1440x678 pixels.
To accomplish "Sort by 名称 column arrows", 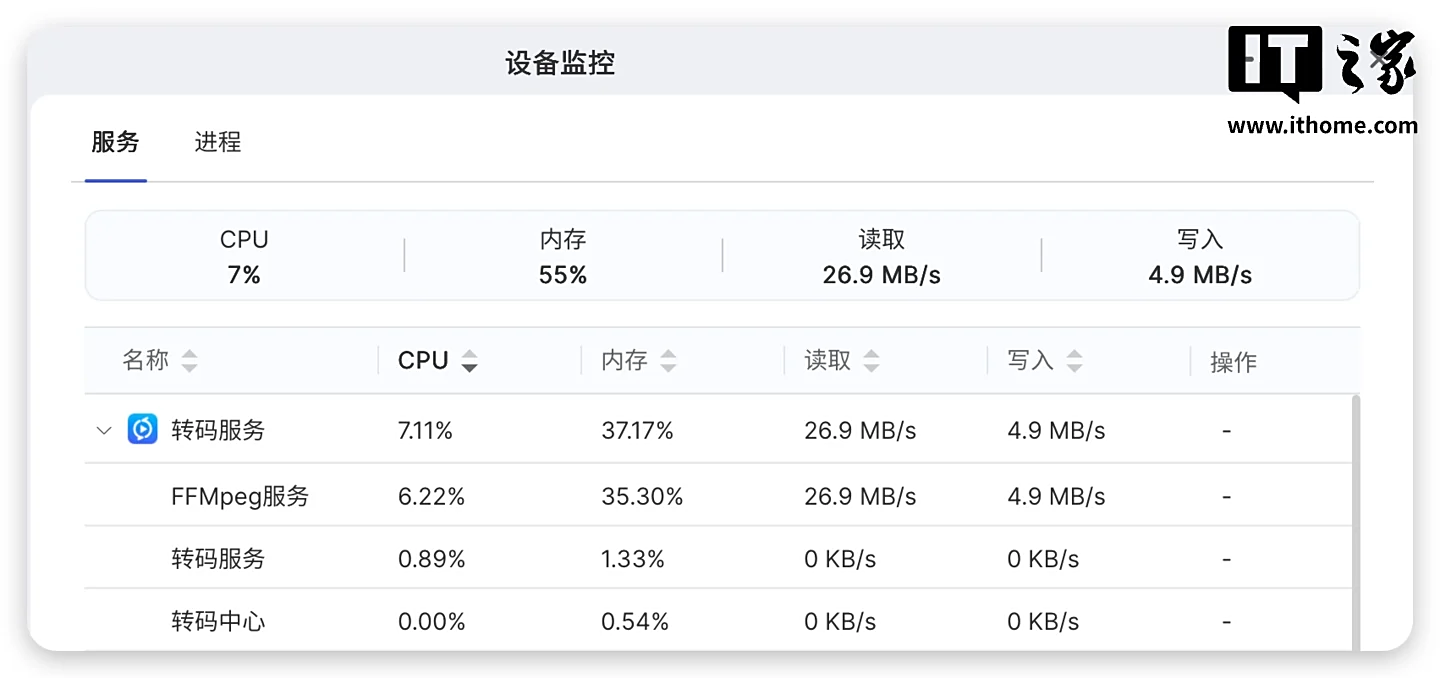I will tap(189, 361).
